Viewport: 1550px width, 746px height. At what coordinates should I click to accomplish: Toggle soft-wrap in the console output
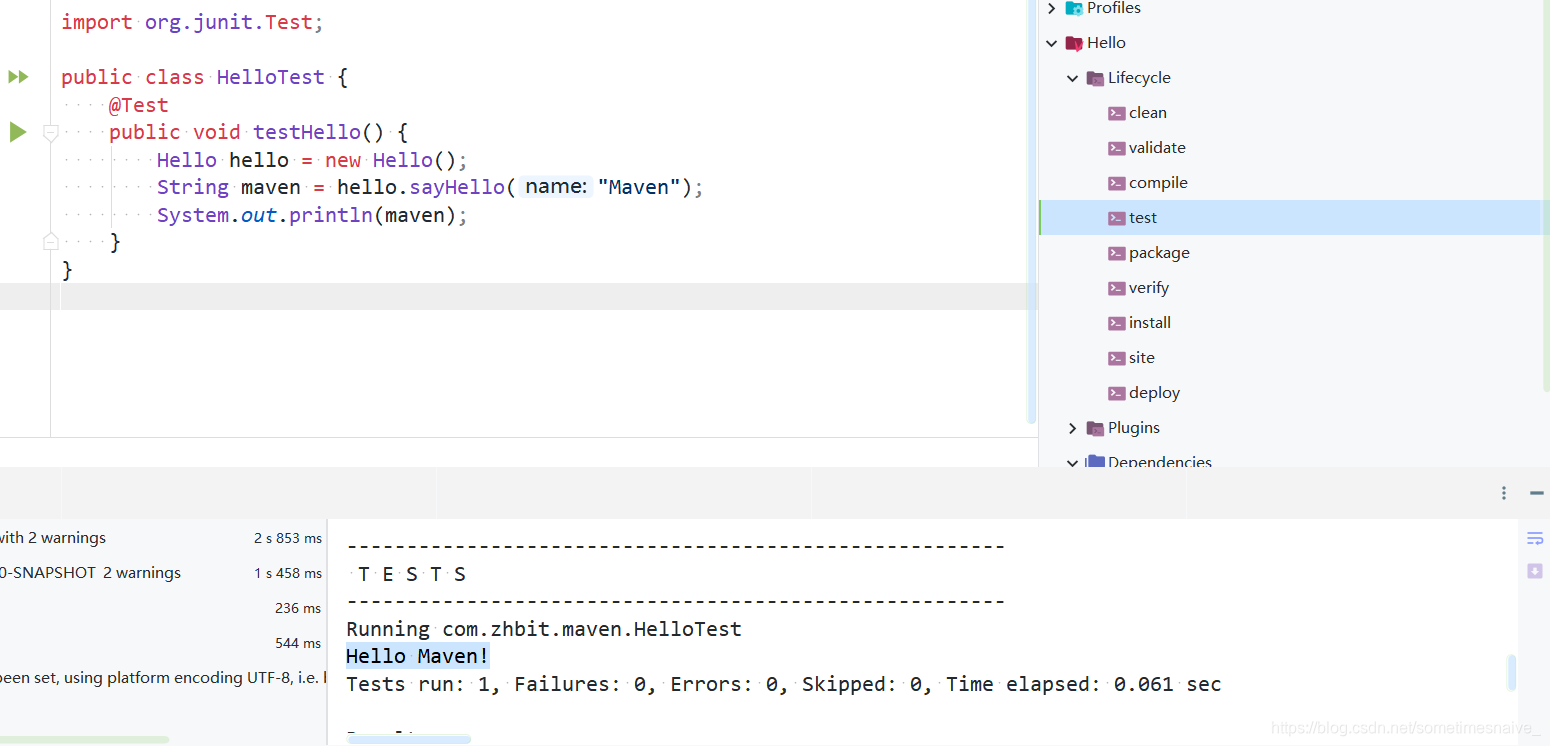pyautogui.click(x=1535, y=539)
